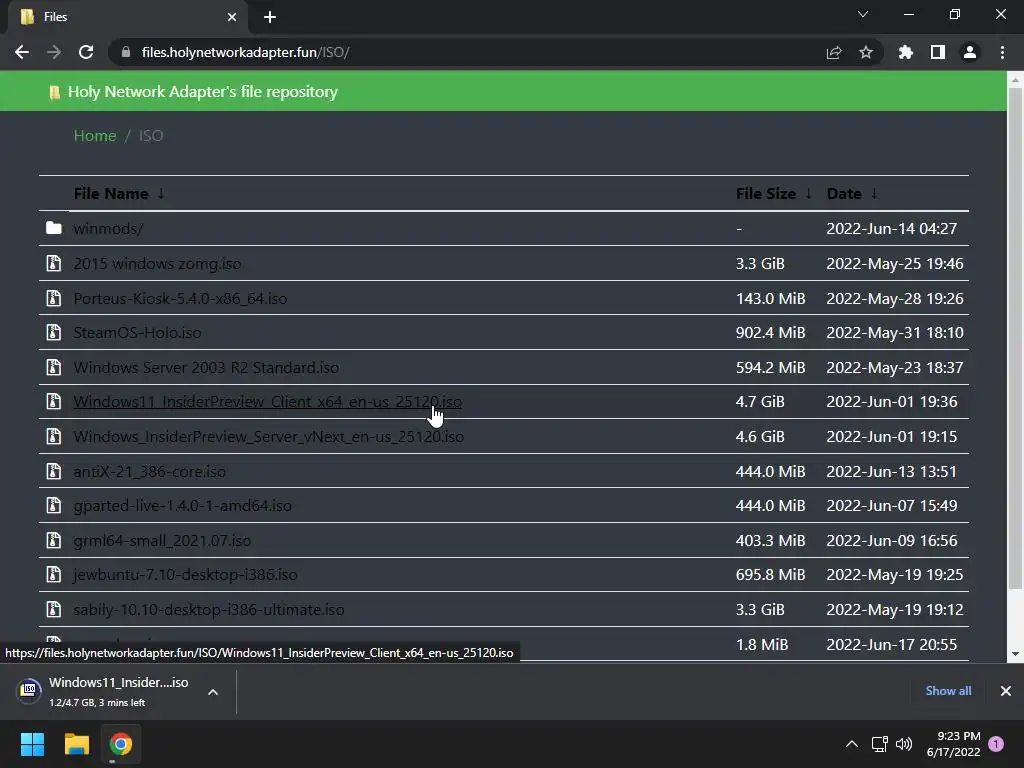Open the tab search chevron in the title bar

tap(863, 14)
